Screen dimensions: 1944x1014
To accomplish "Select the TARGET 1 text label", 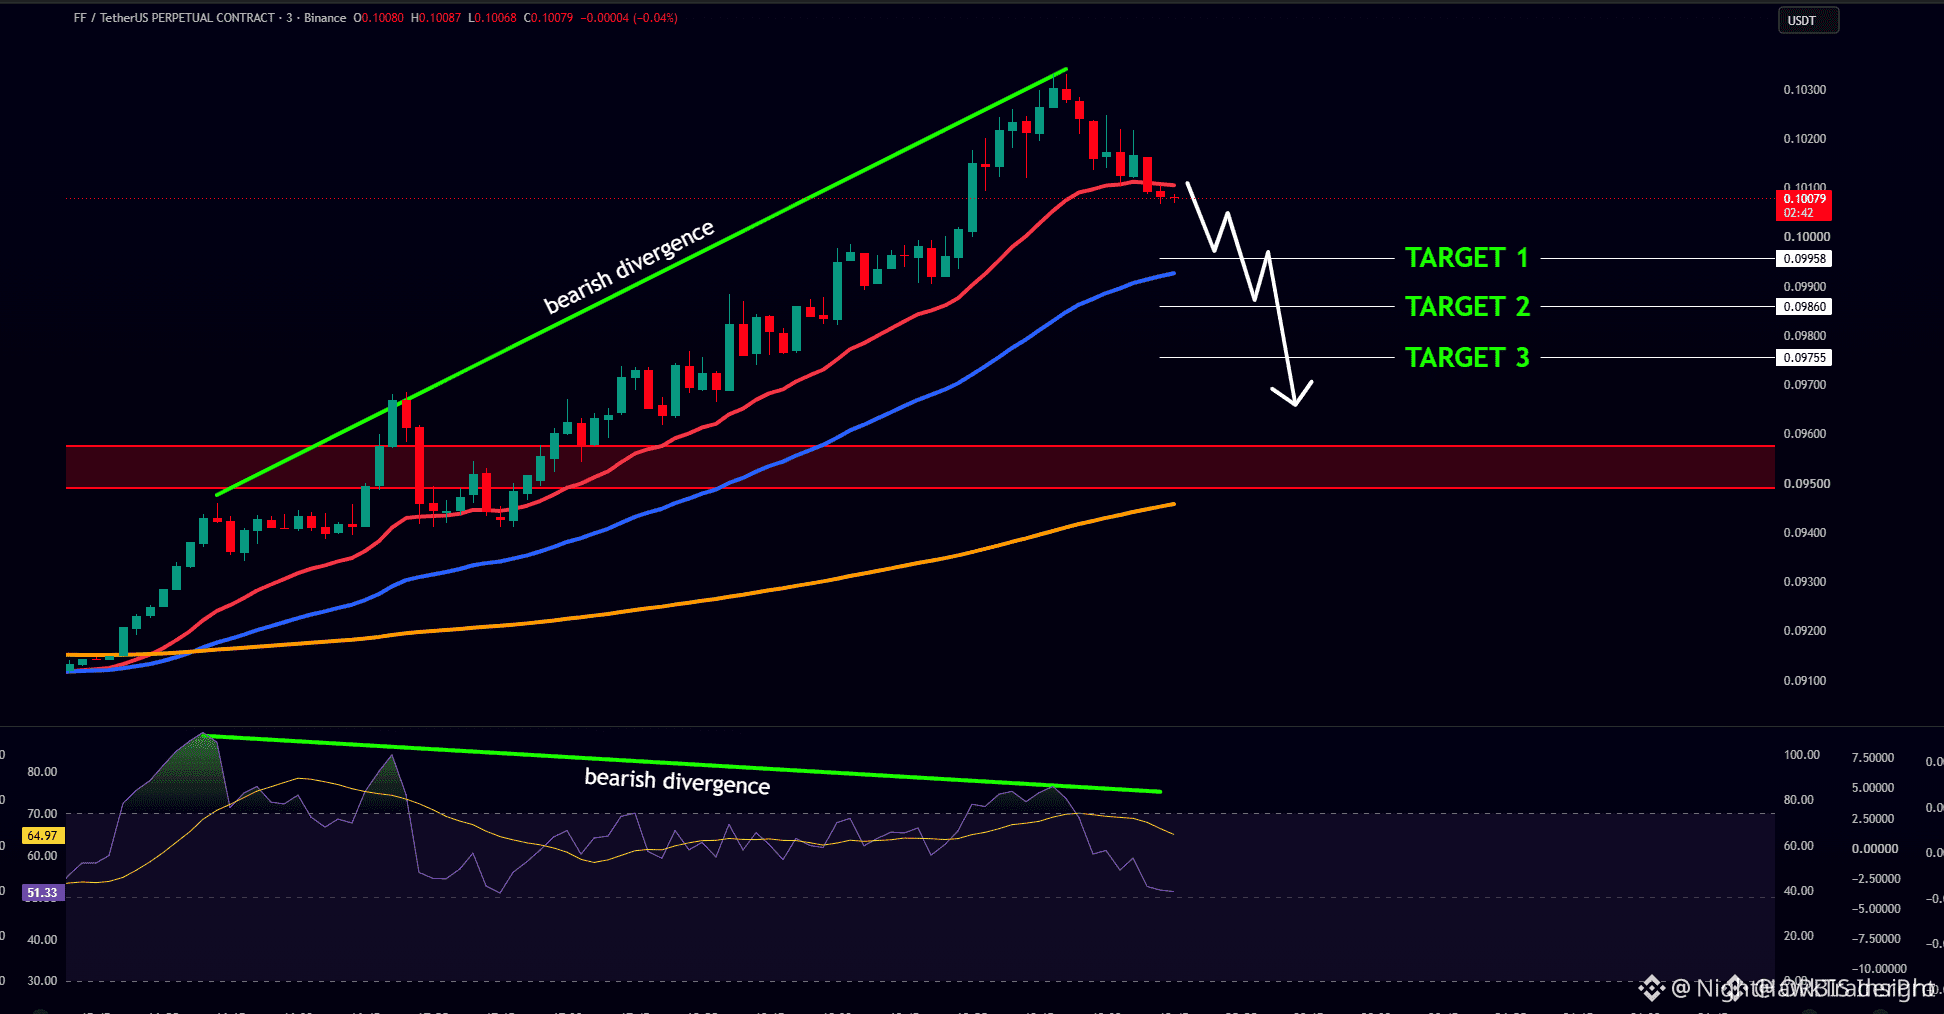I will [x=1467, y=258].
